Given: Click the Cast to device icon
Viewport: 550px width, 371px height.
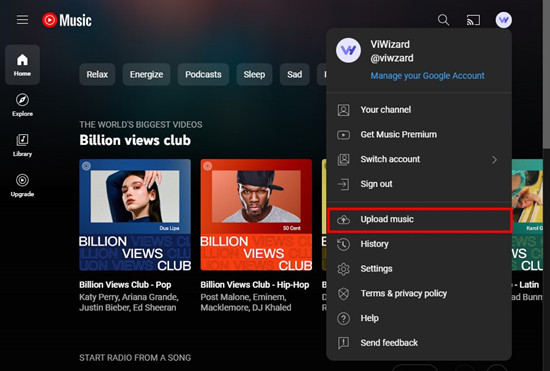Looking at the screenshot, I should 473,20.
